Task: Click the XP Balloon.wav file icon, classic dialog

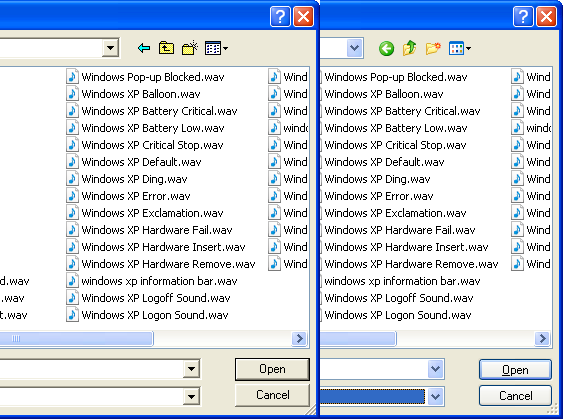Action: point(72,94)
